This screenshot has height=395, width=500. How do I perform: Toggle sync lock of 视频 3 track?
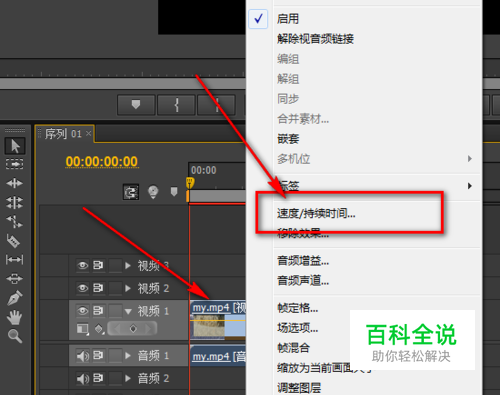coord(98,265)
